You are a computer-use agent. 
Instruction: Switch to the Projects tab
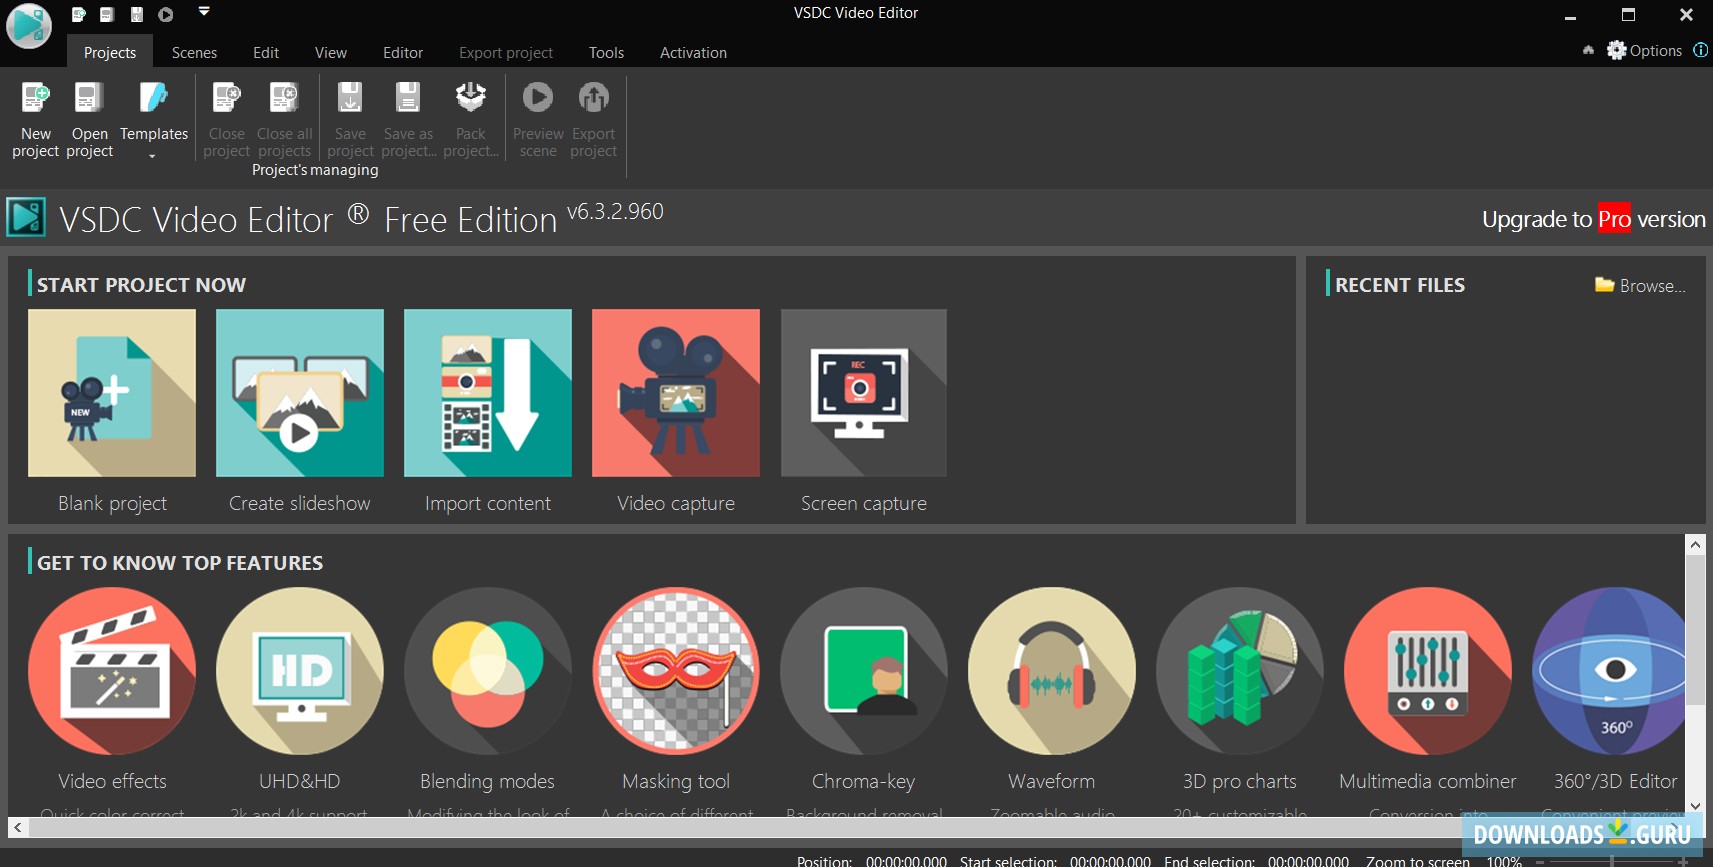[x=110, y=52]
